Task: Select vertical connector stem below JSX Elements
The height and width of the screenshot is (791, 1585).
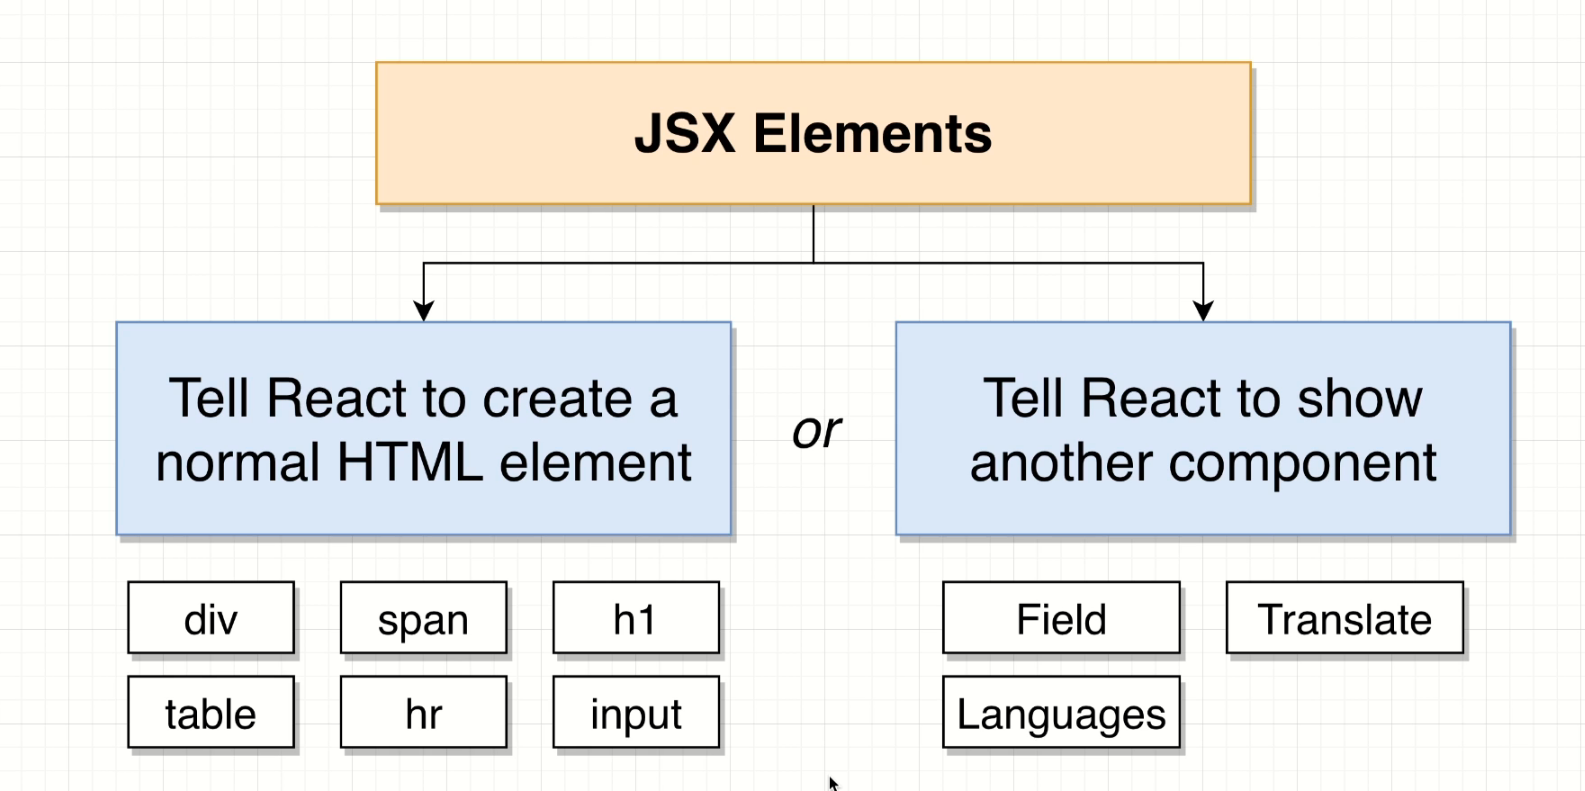Action: click(813, 234)
